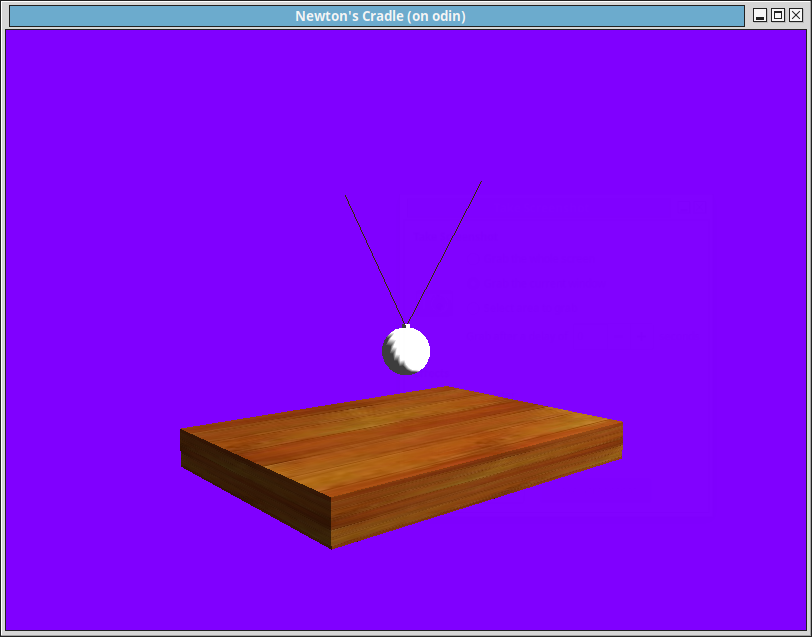Image resolution: width=812 pixels, height=637 pixels.
Task: Click the white pendulum ball
Action: click(x=406, y=351)
